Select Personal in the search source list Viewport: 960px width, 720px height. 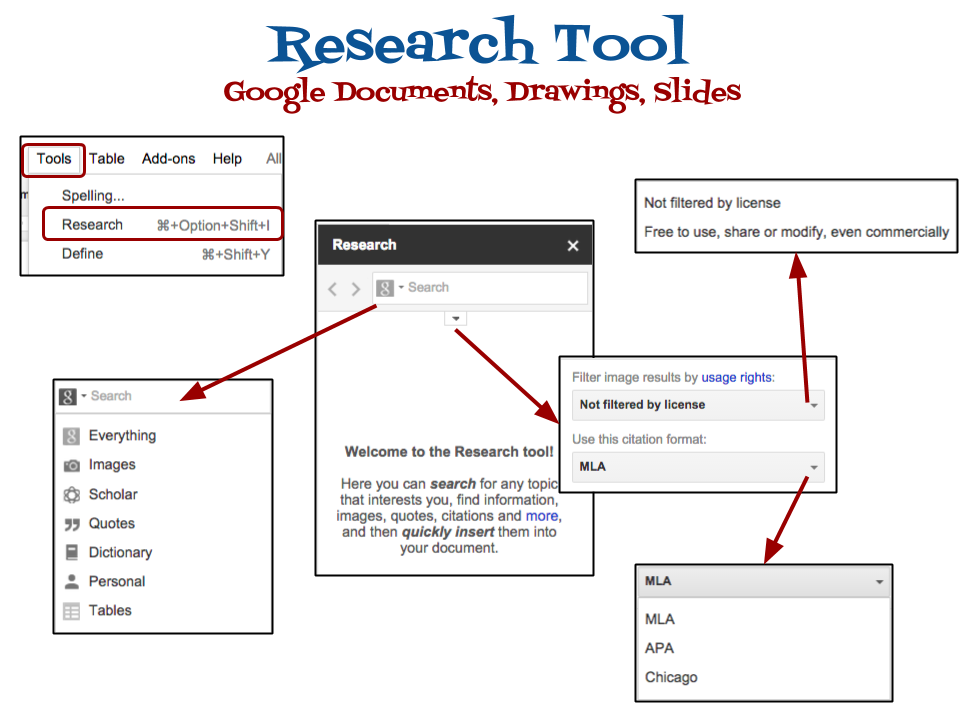pos(116,581)
